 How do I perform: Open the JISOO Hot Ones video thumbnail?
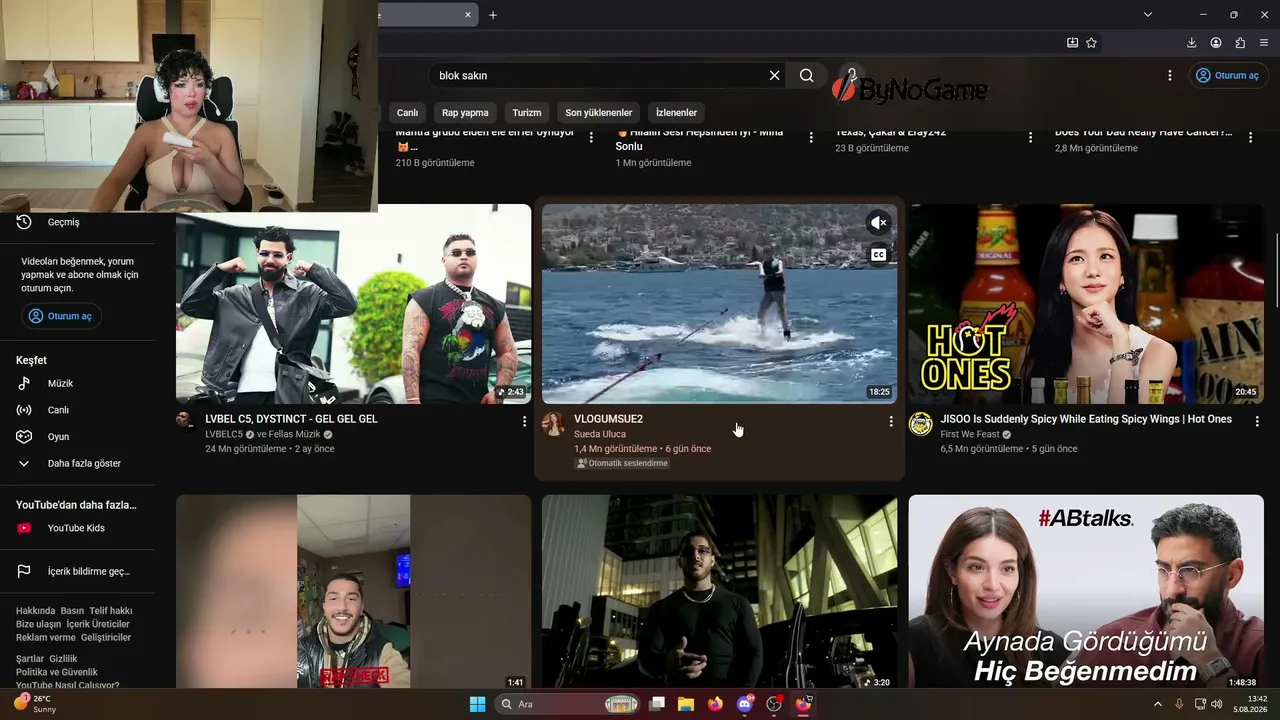tap(1086, 304)
